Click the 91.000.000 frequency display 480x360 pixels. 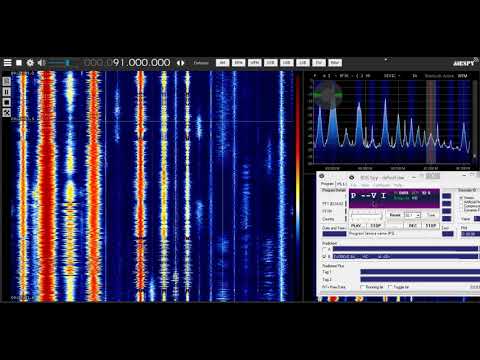coord(127,63)
